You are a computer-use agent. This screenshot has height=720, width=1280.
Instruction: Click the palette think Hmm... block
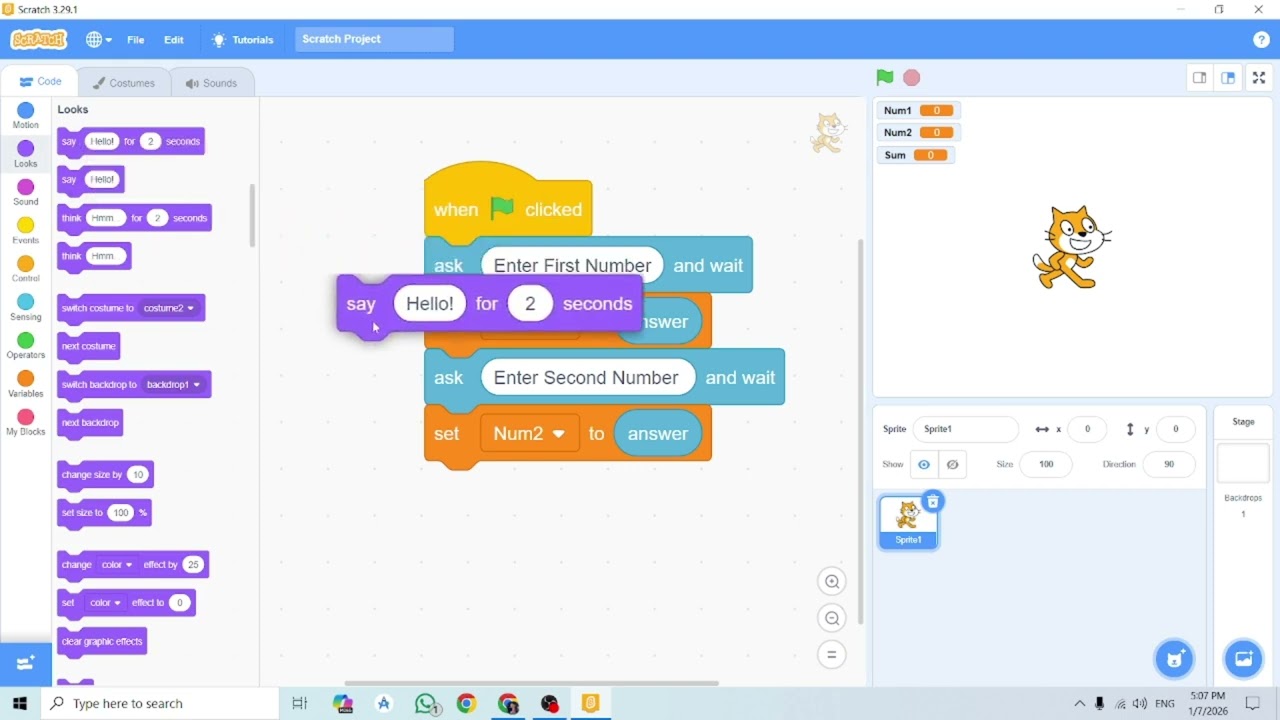point(94,257)
